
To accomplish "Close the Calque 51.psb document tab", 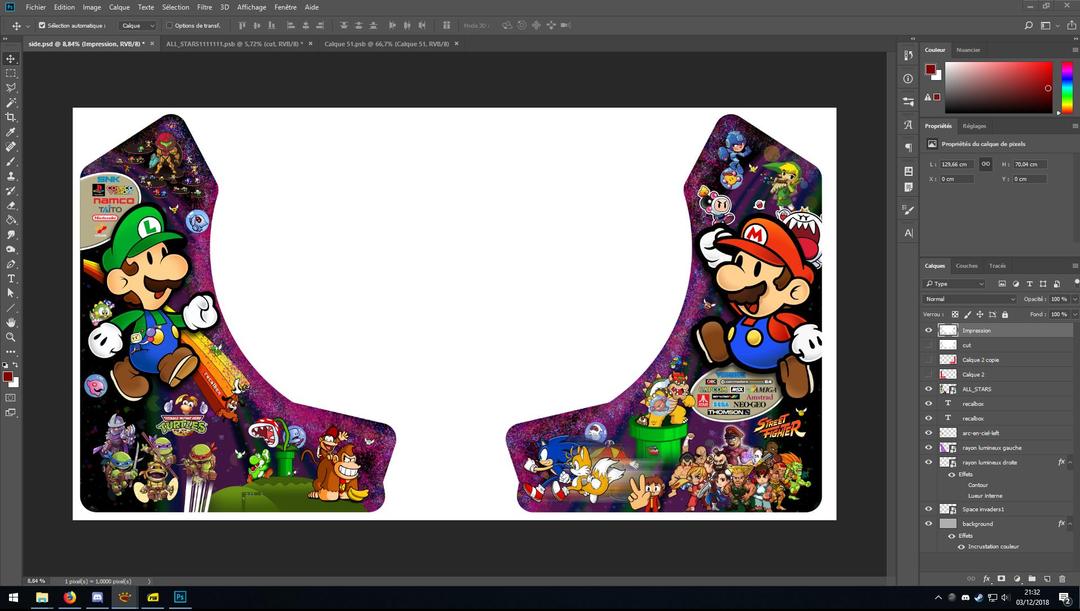I will point(456,43).
